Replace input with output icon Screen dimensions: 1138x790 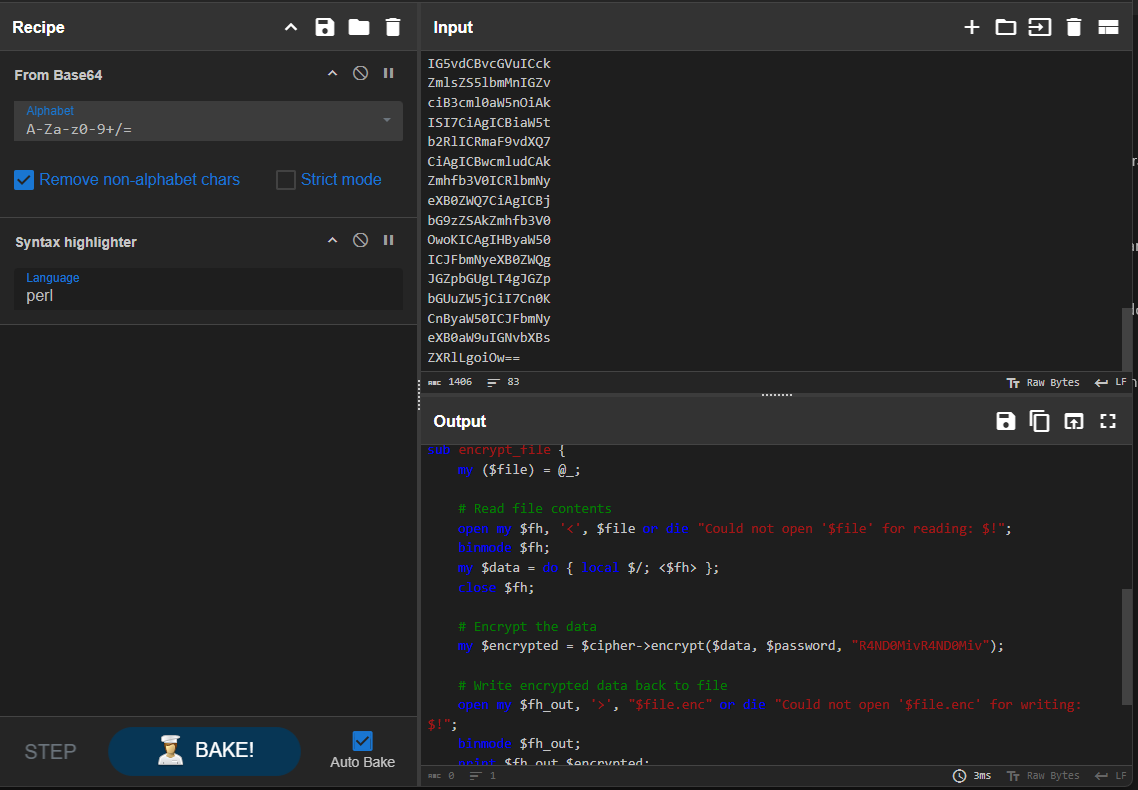(x=1073, y=421)
